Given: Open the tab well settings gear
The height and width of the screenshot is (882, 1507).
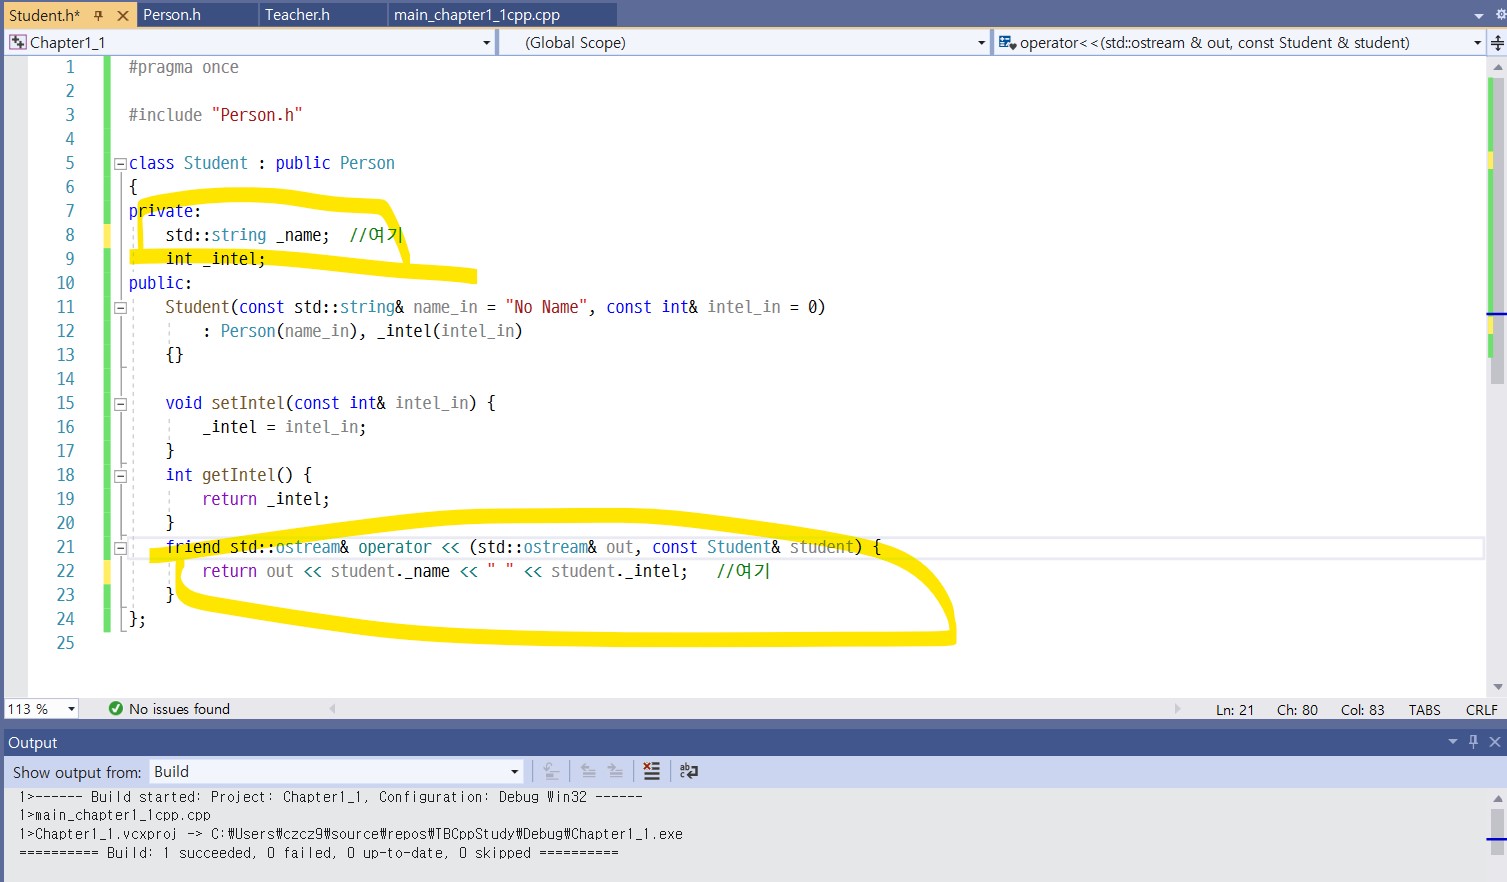Looking at the screenshot, I should pos(1500,15).
